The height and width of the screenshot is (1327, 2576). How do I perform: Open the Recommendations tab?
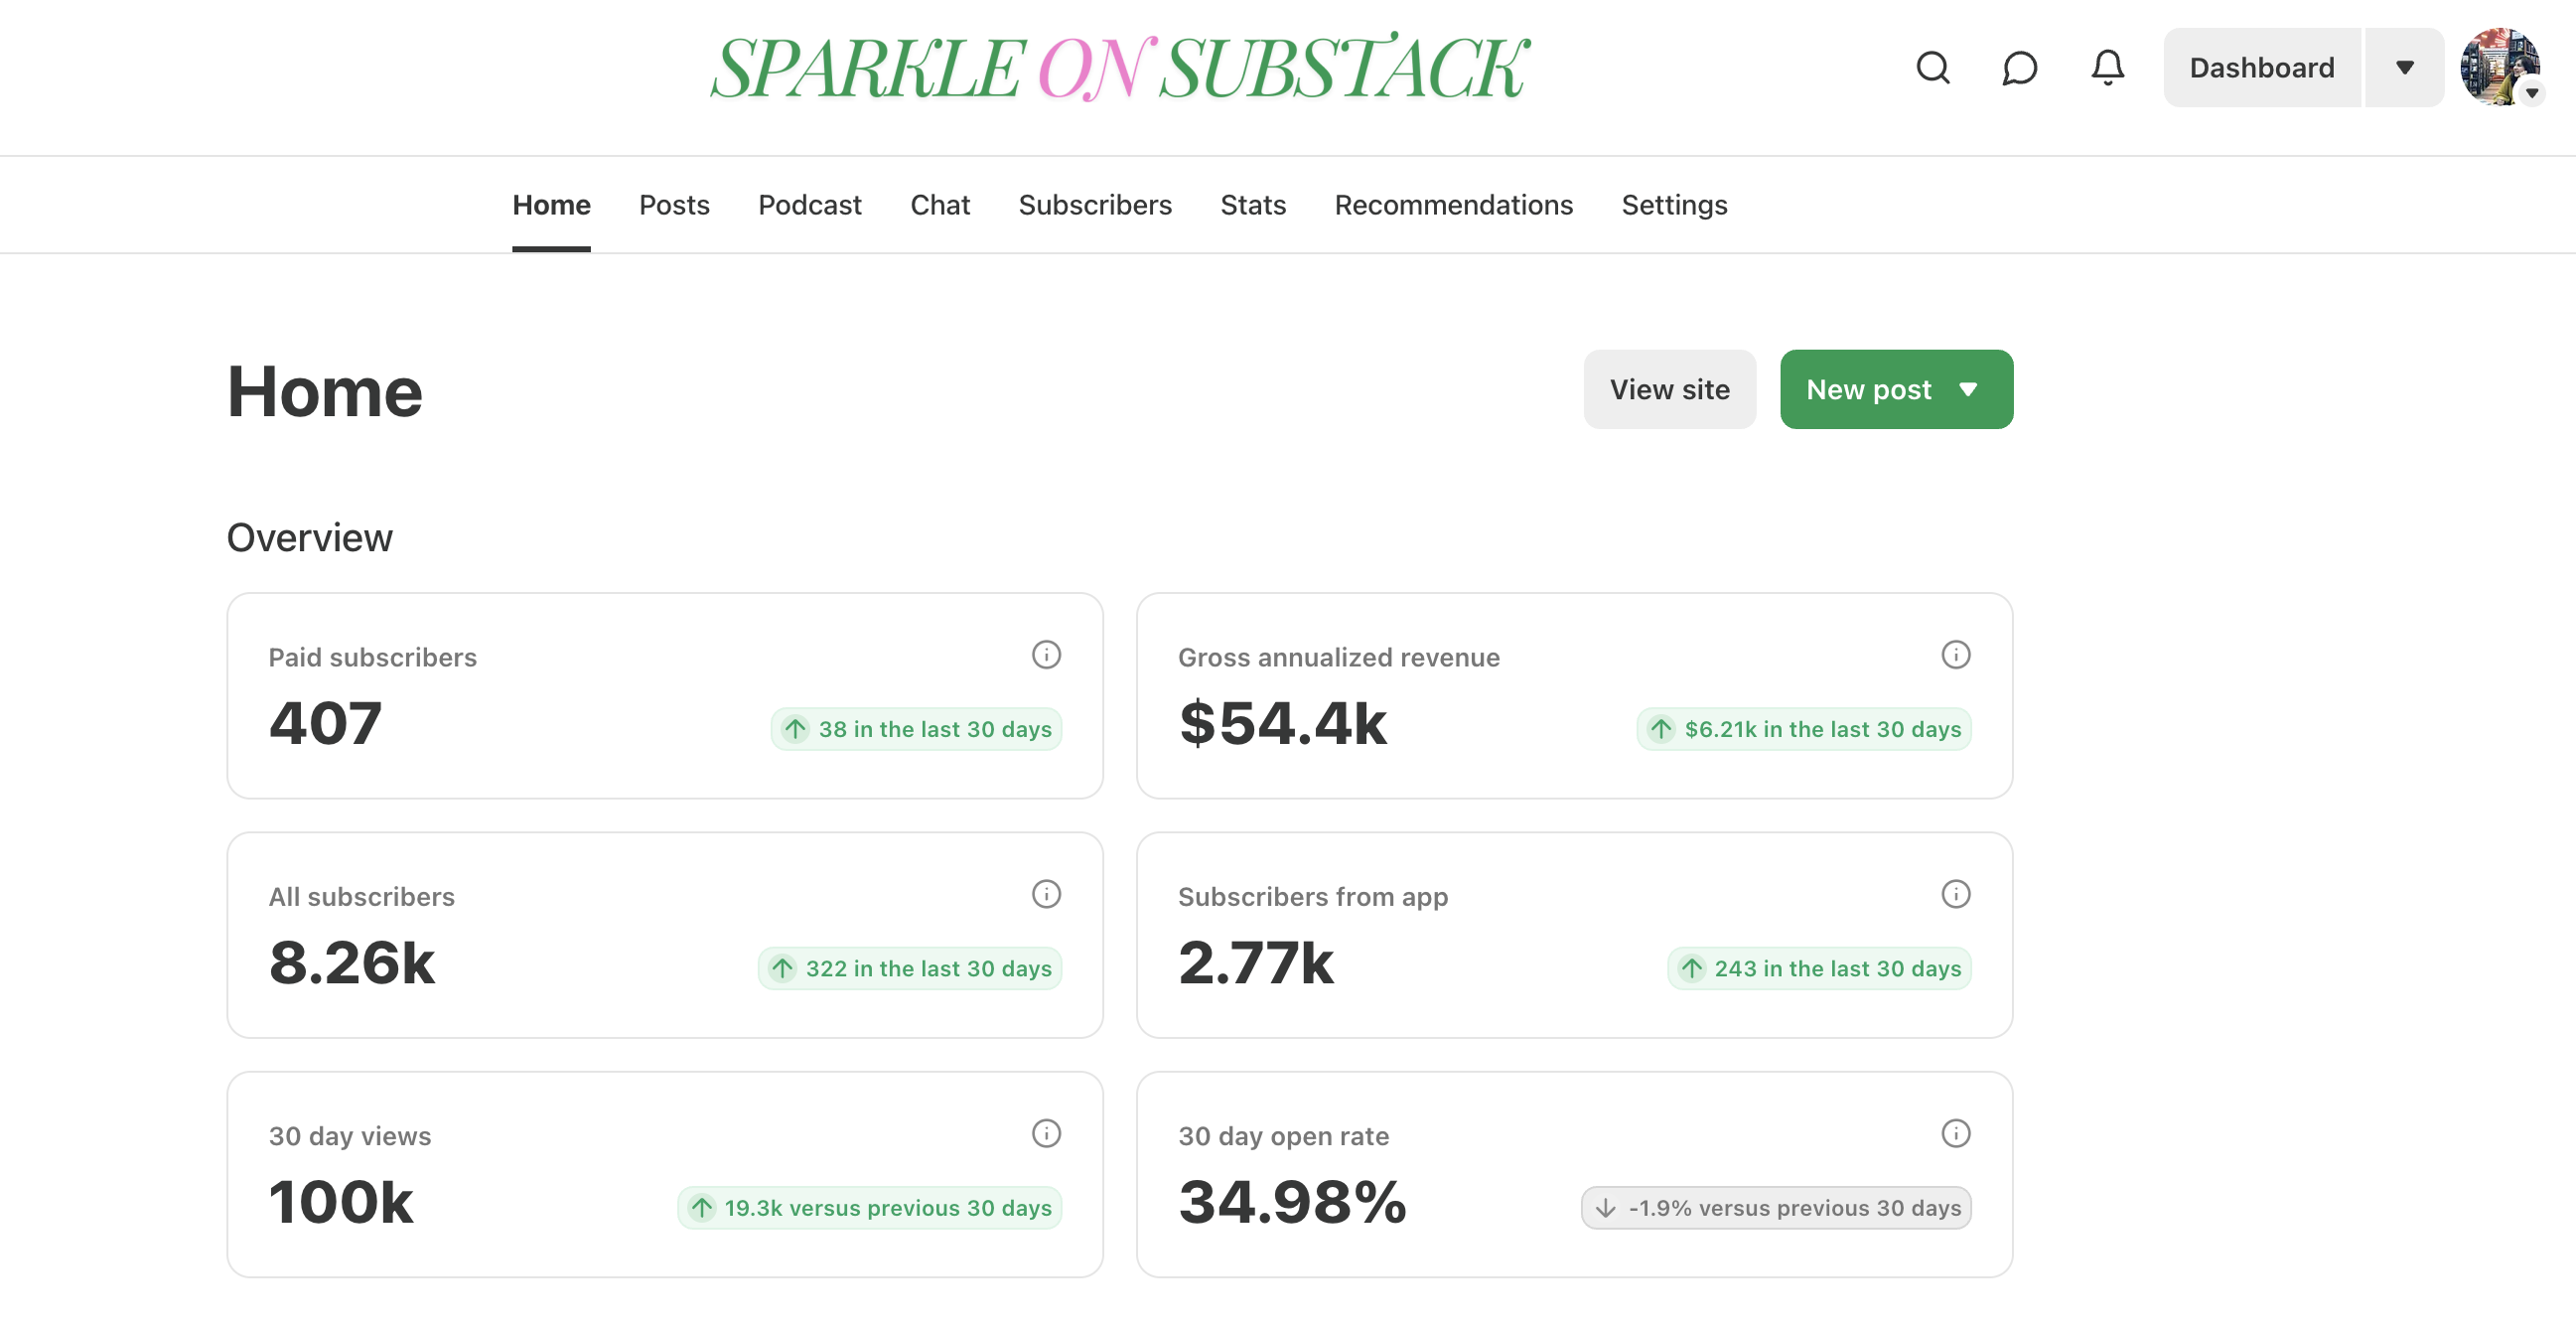pos(1453,205)
